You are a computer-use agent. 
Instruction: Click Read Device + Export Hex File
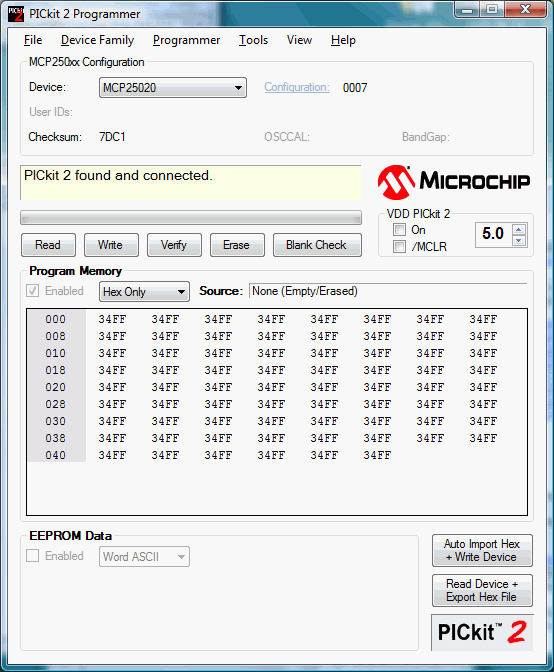coord(482,591)
